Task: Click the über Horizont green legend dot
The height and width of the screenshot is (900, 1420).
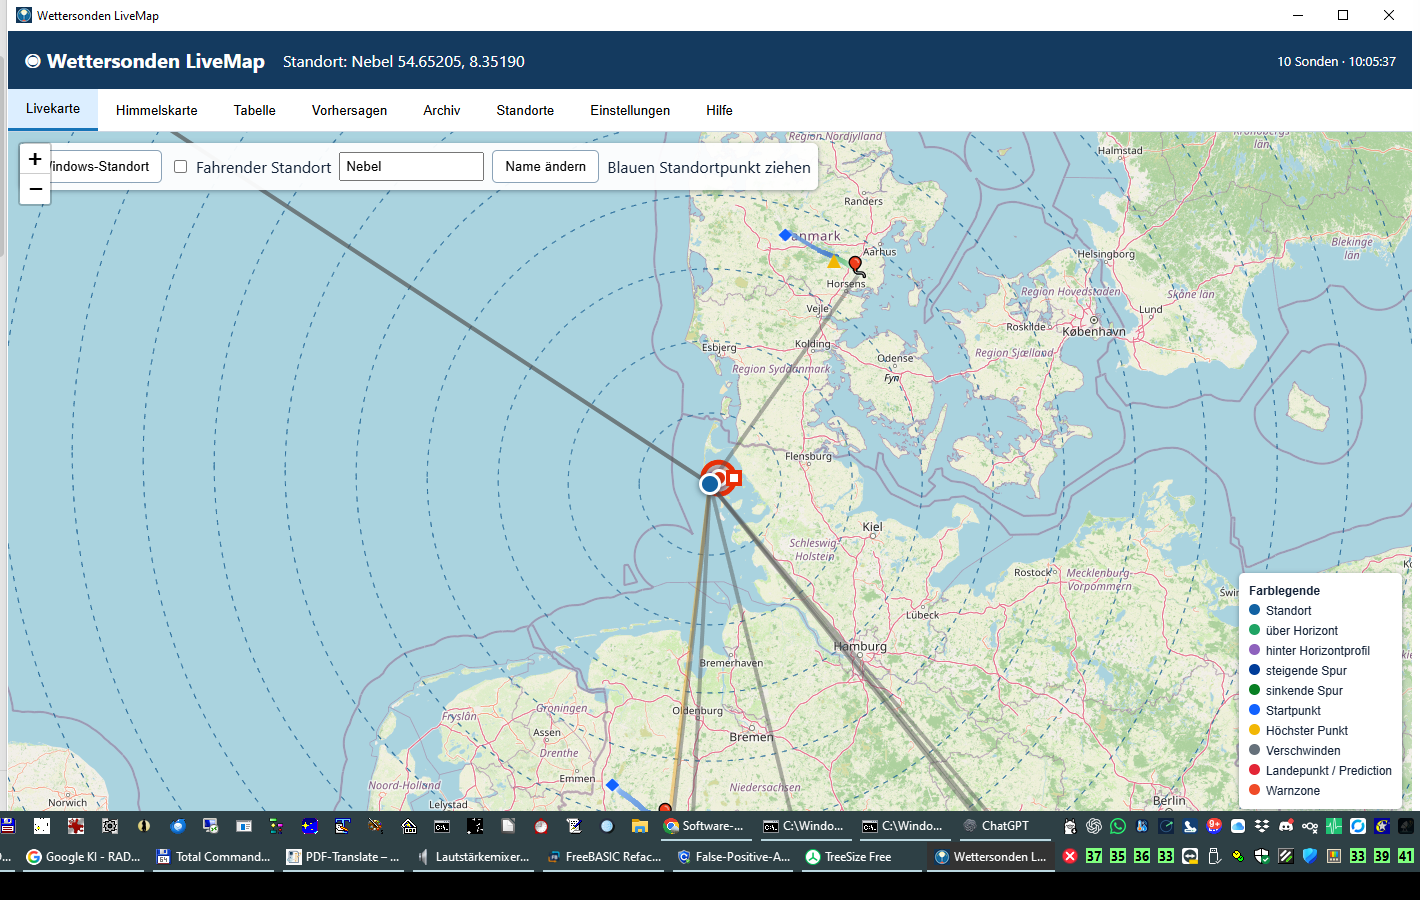Action: click(1254, 630)
